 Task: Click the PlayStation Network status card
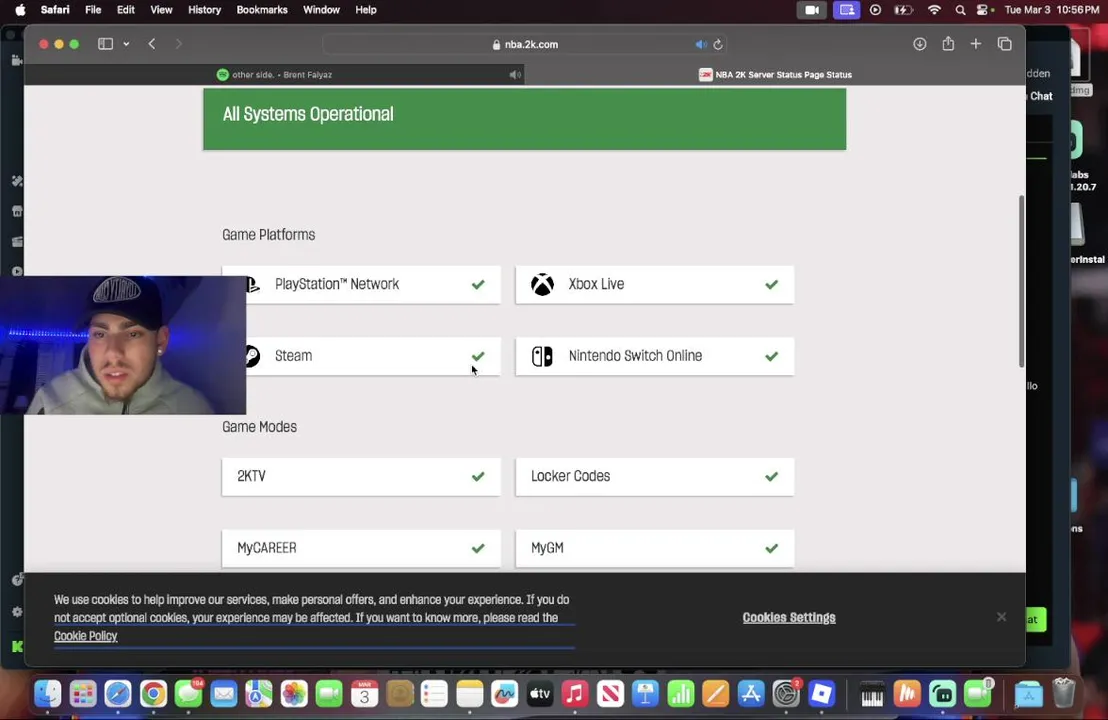click(361, 285)
